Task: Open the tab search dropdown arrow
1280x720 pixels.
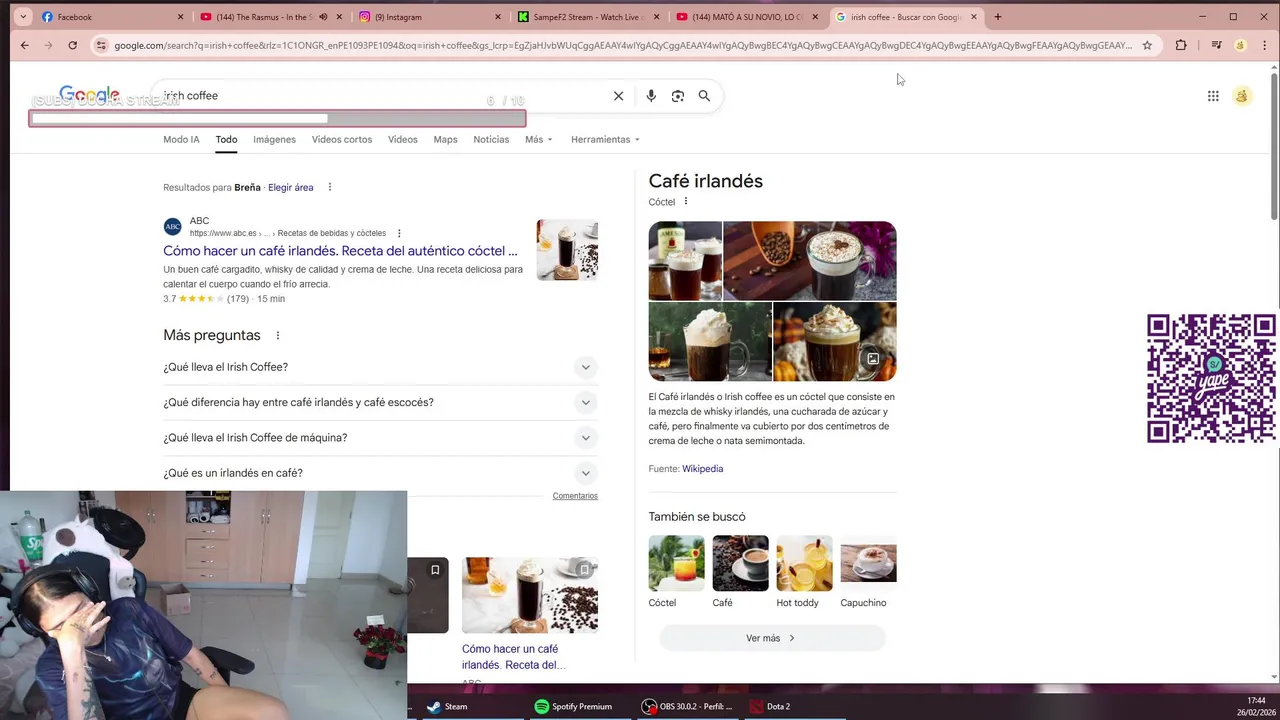Action: [23, 17]
